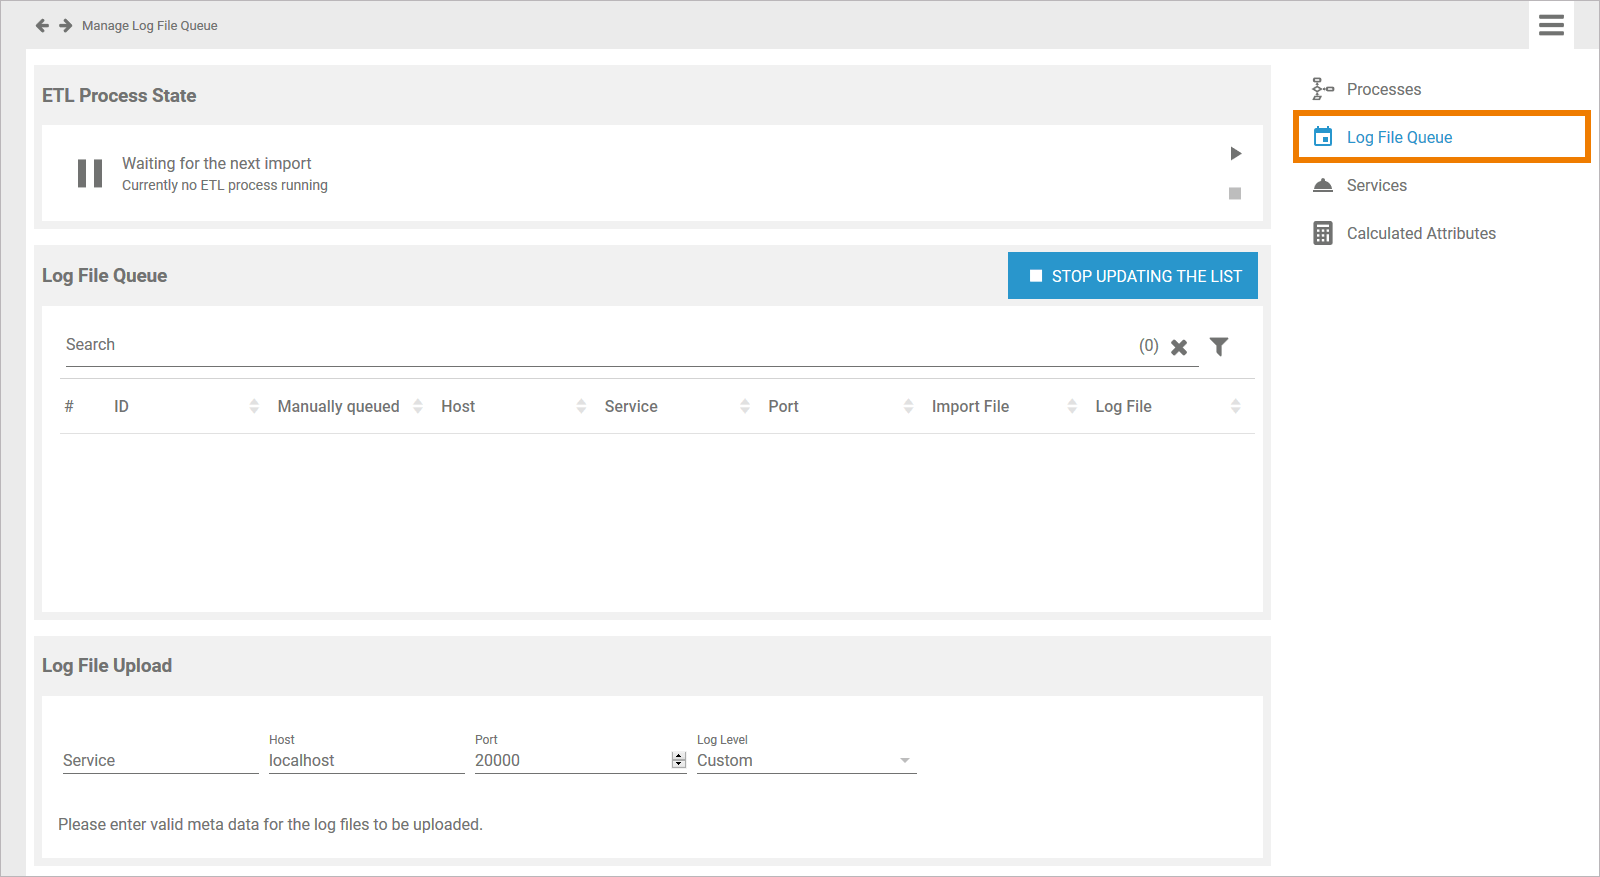Click the Service input field
Screen dimensions: 1600x877
(160, 760)
